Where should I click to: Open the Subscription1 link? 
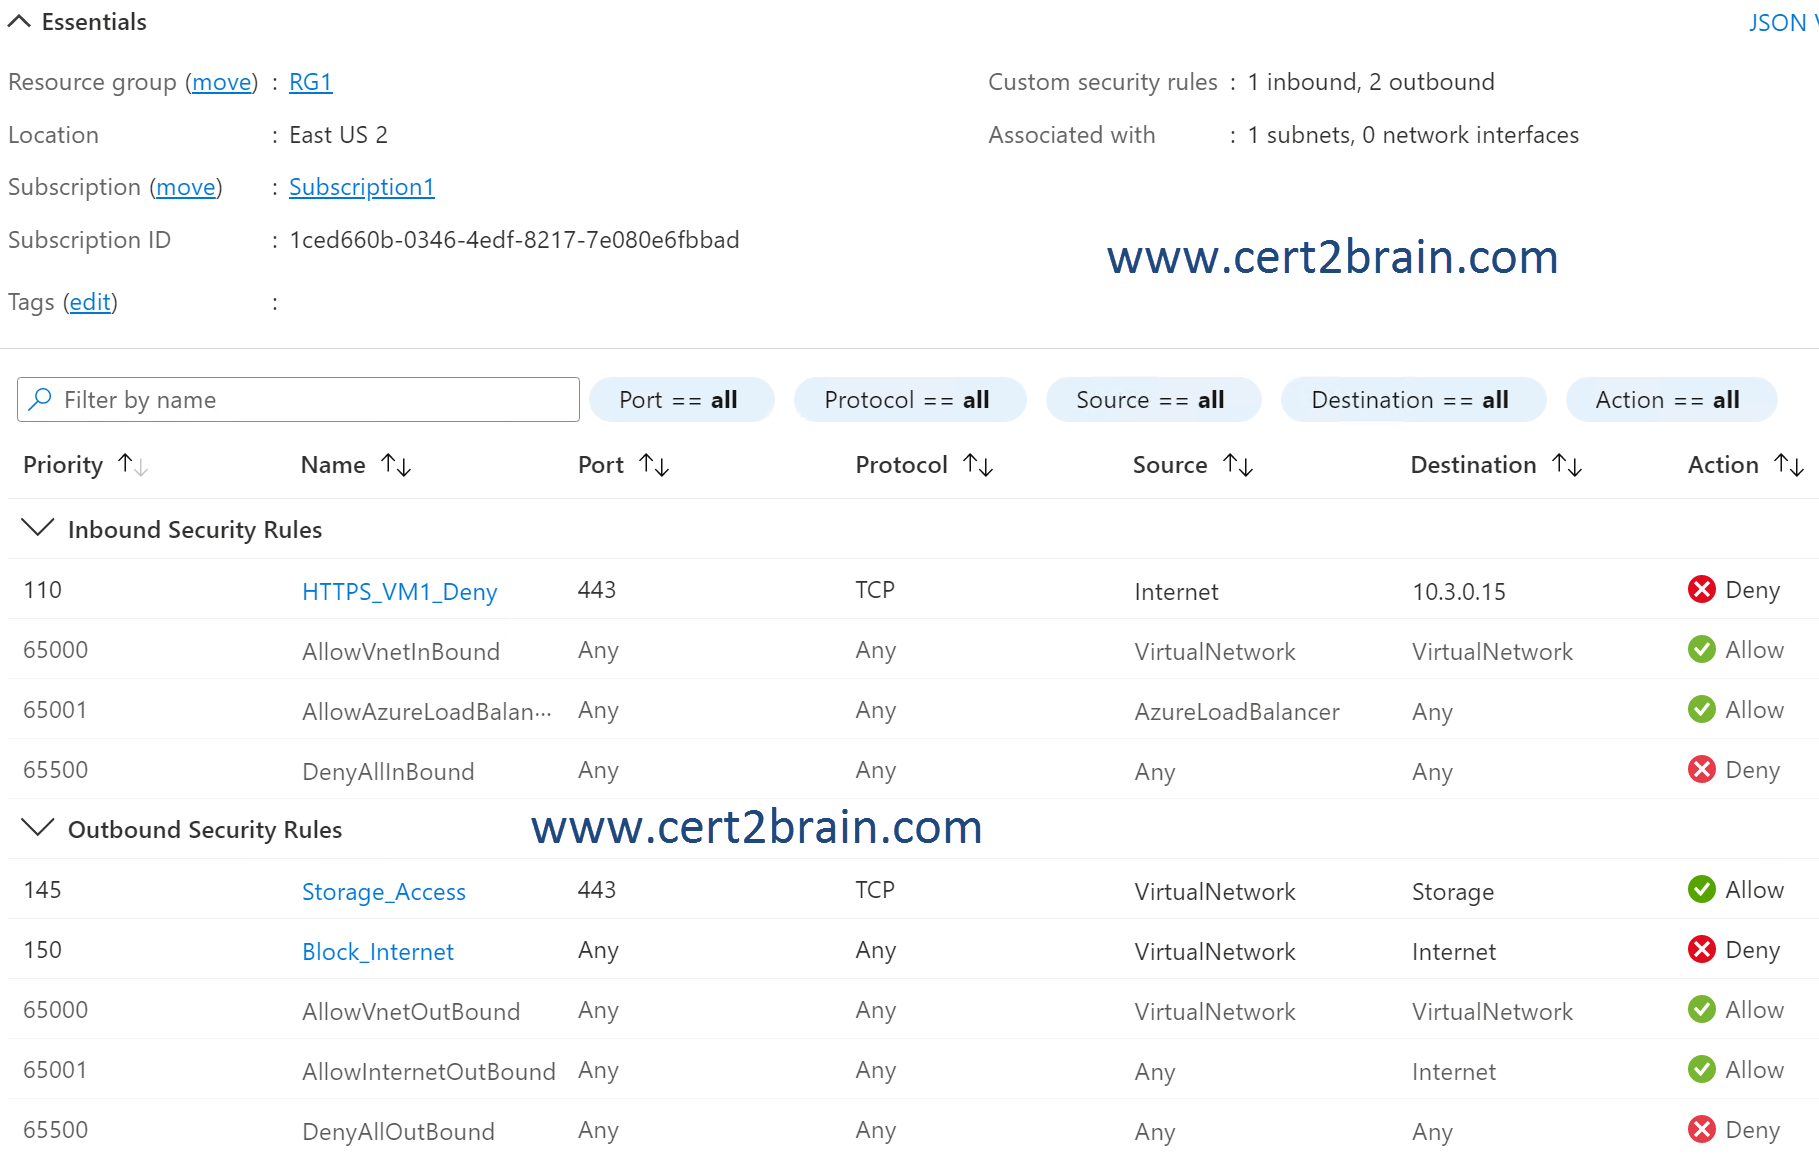pyautogui.click(x=361, y=187)
